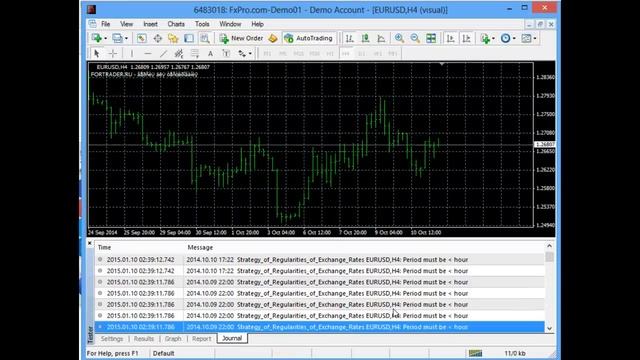Click the current price label 1.26807
640x360 pixels.
[x=545, y=144]
